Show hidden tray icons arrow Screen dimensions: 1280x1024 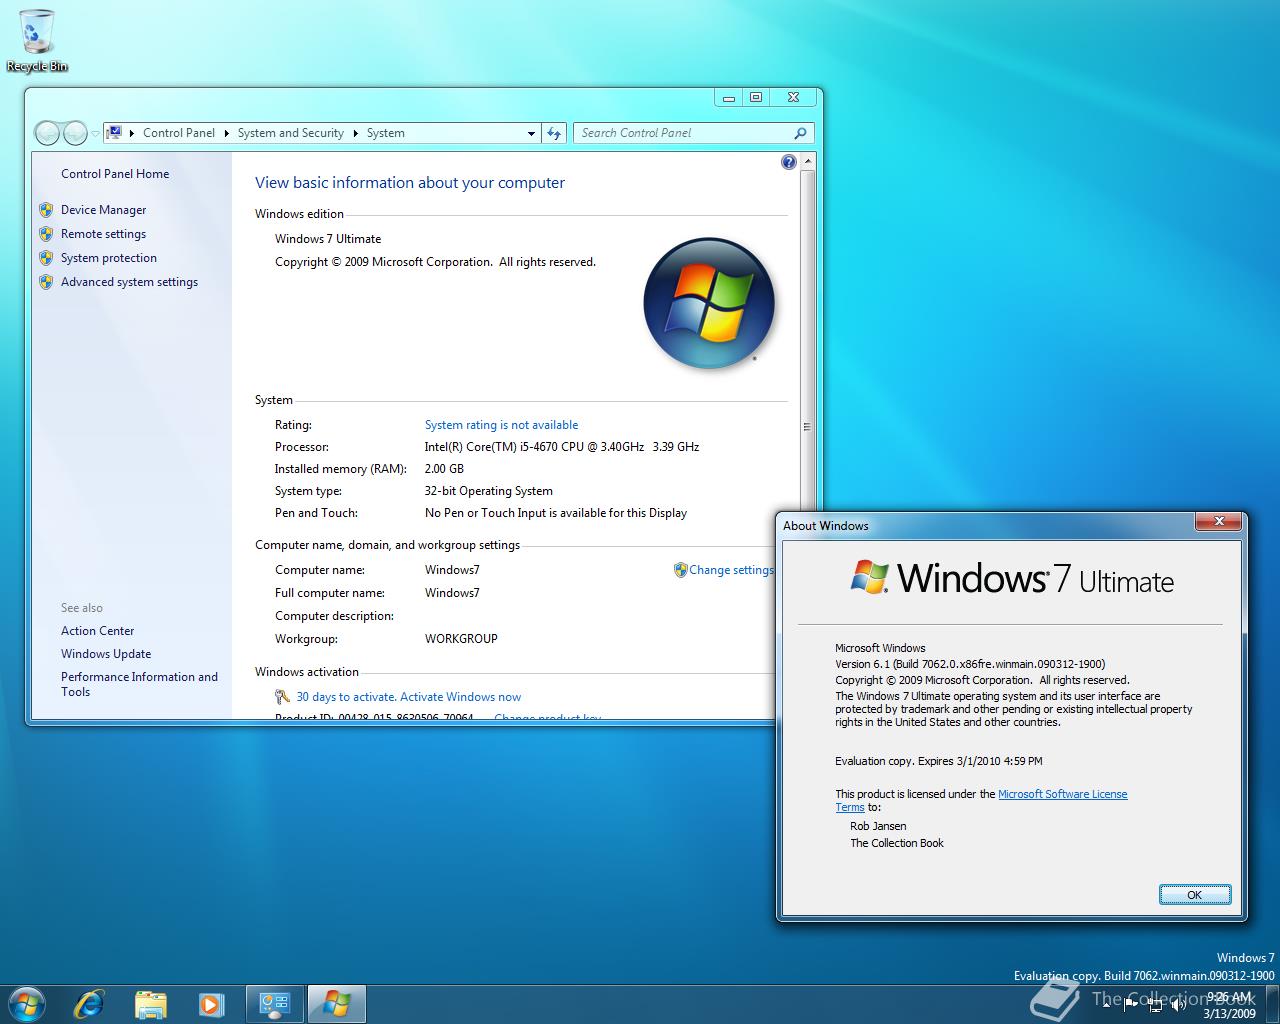(1106, 1004)
